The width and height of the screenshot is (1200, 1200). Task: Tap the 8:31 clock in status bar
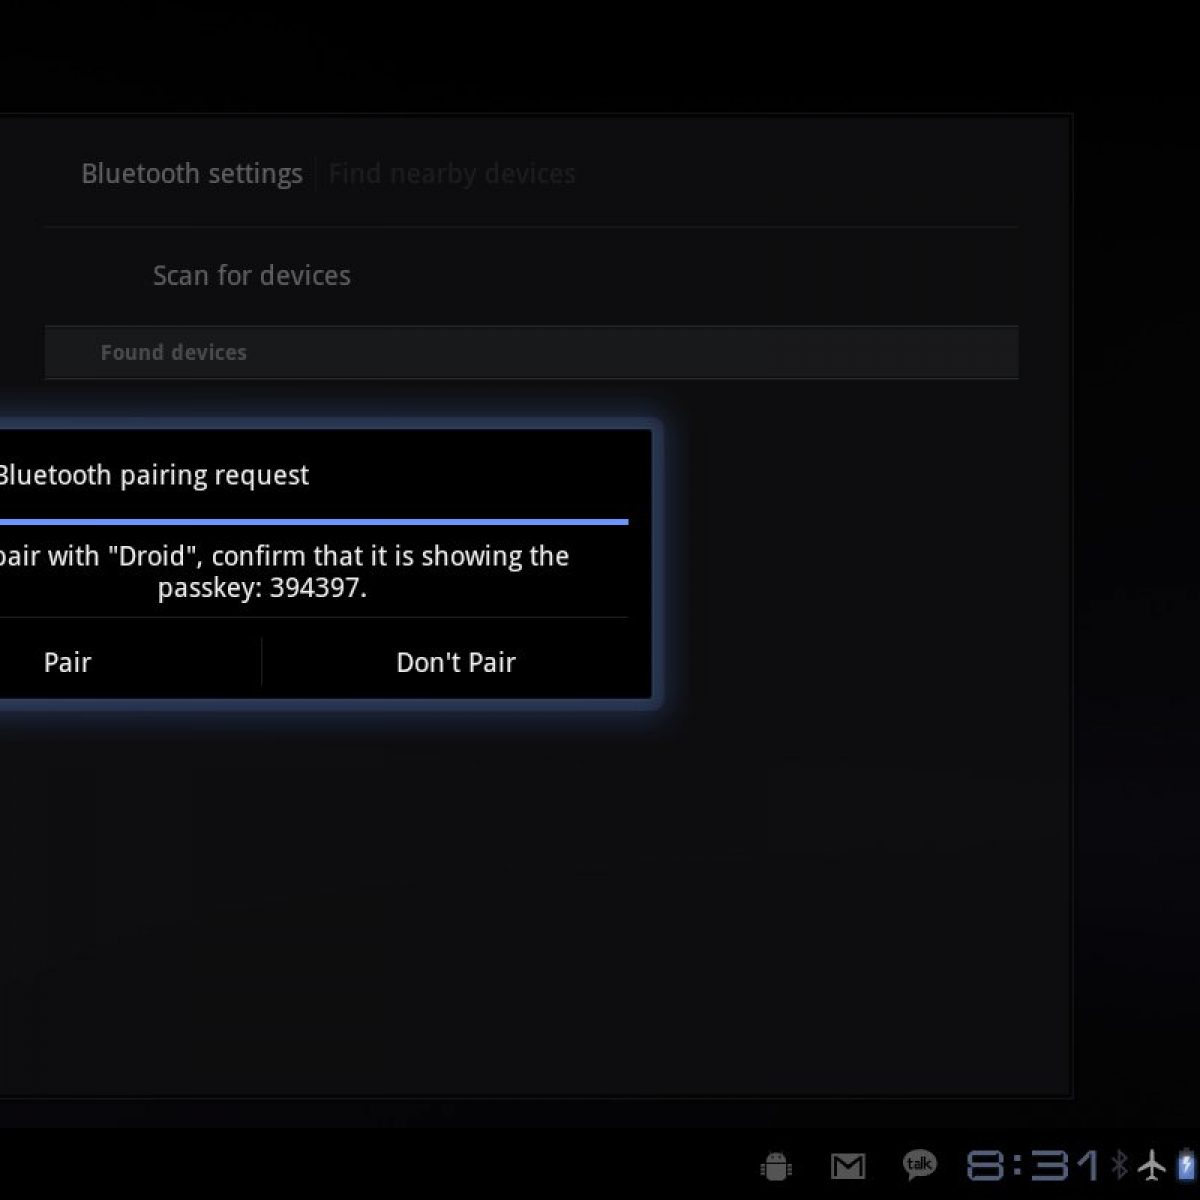(x=1032, y=1165)
